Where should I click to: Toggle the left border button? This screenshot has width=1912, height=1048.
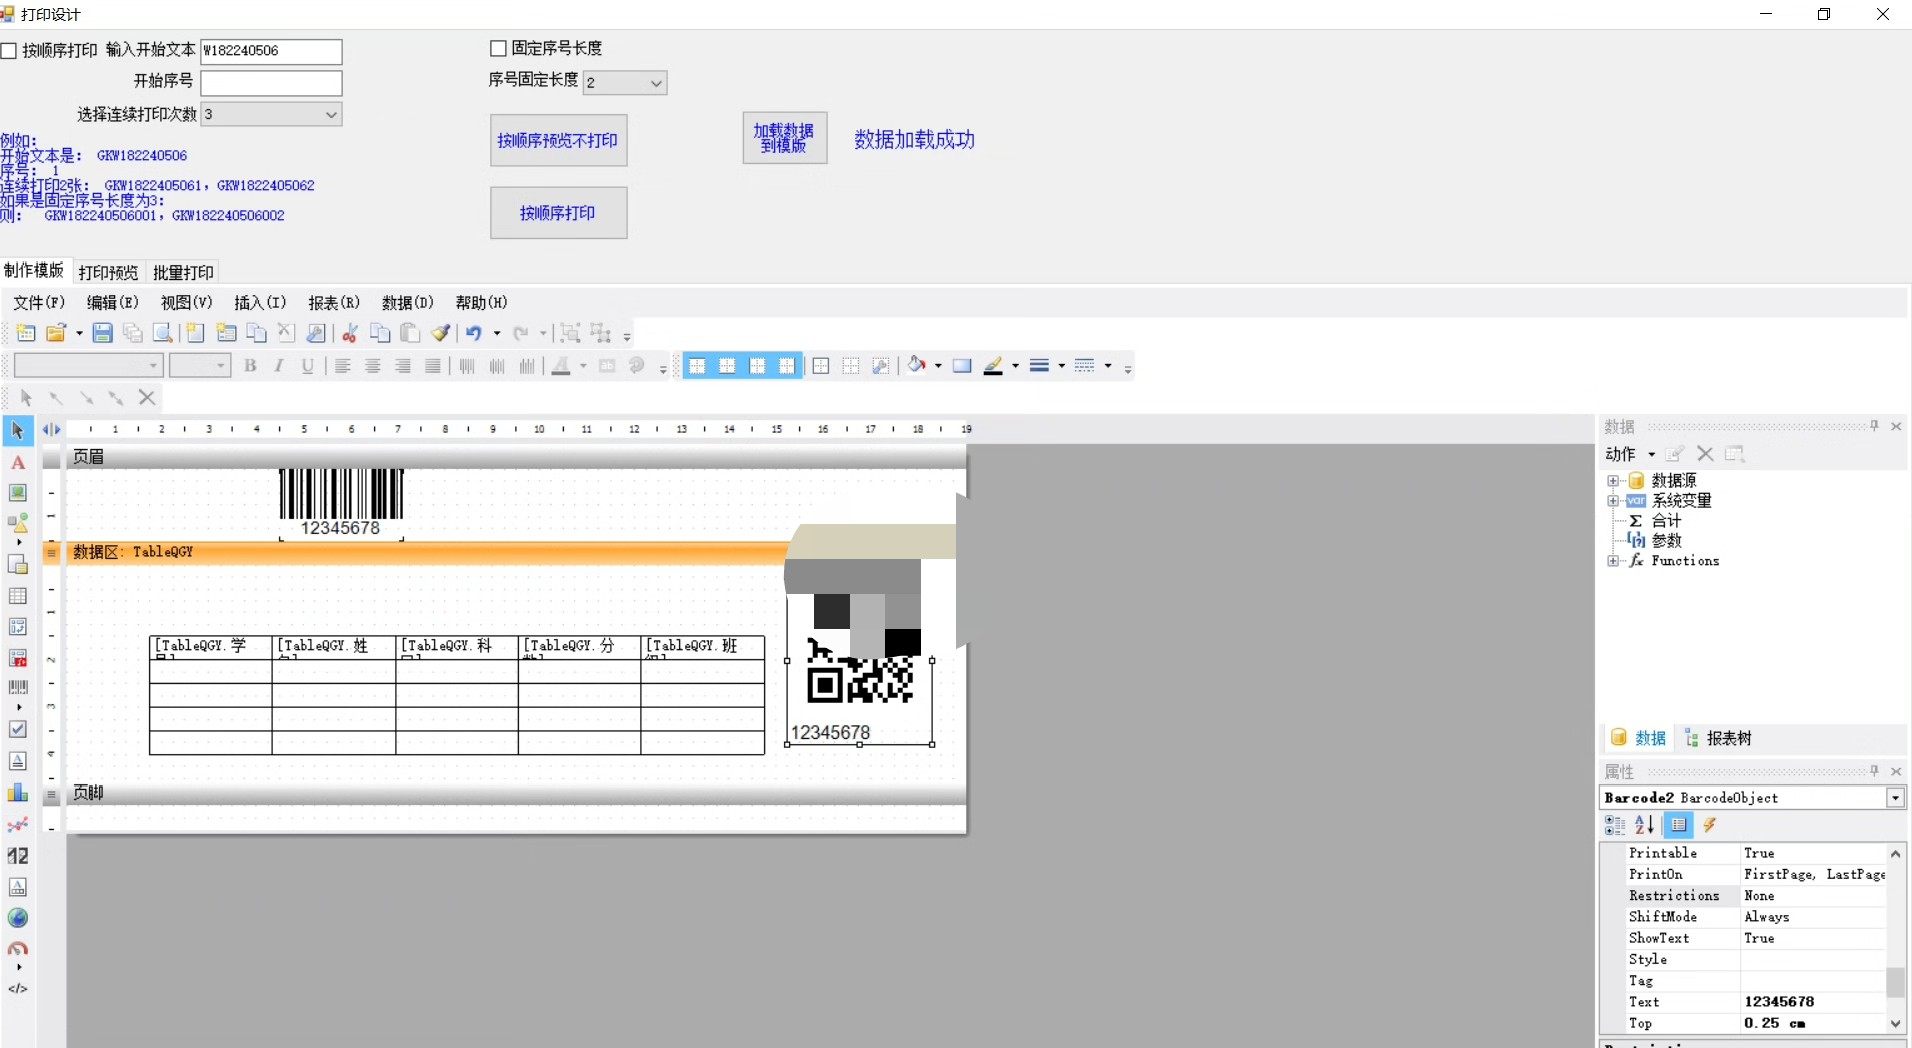(757, 366)
